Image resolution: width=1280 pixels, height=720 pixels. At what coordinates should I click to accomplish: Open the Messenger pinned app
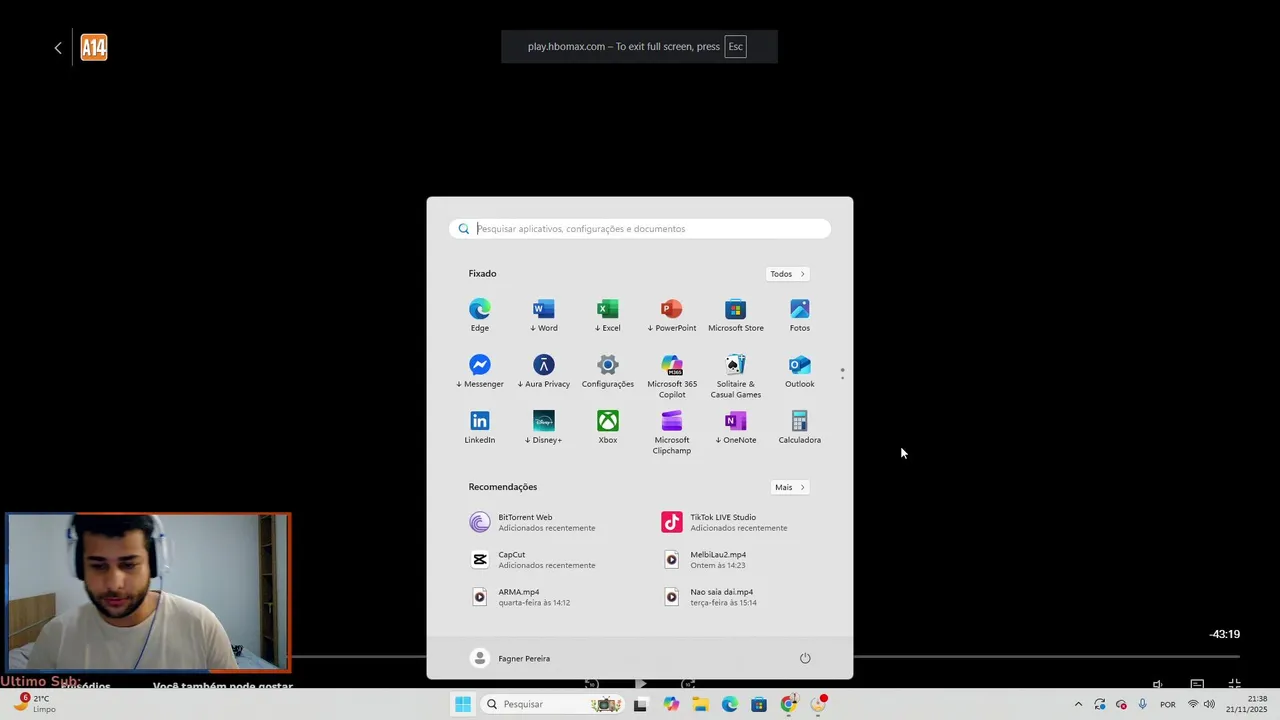click(480, 371)
